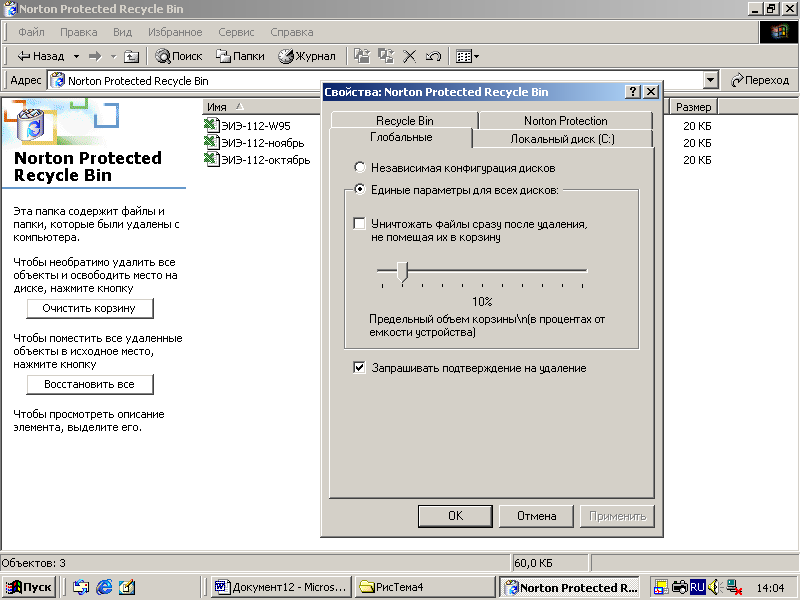Uncheck Запрашивать подтверждение на удаление
Screen dimensions: 800x600
(359, 367)
